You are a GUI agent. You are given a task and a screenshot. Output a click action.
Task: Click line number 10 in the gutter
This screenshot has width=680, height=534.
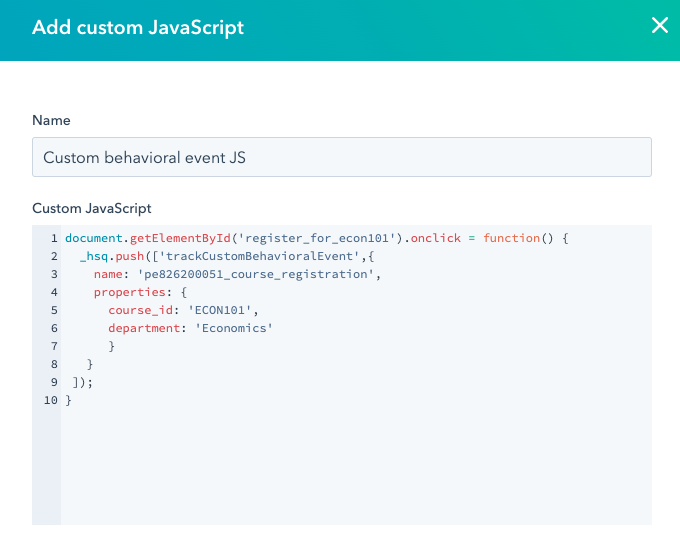[49, 400]
